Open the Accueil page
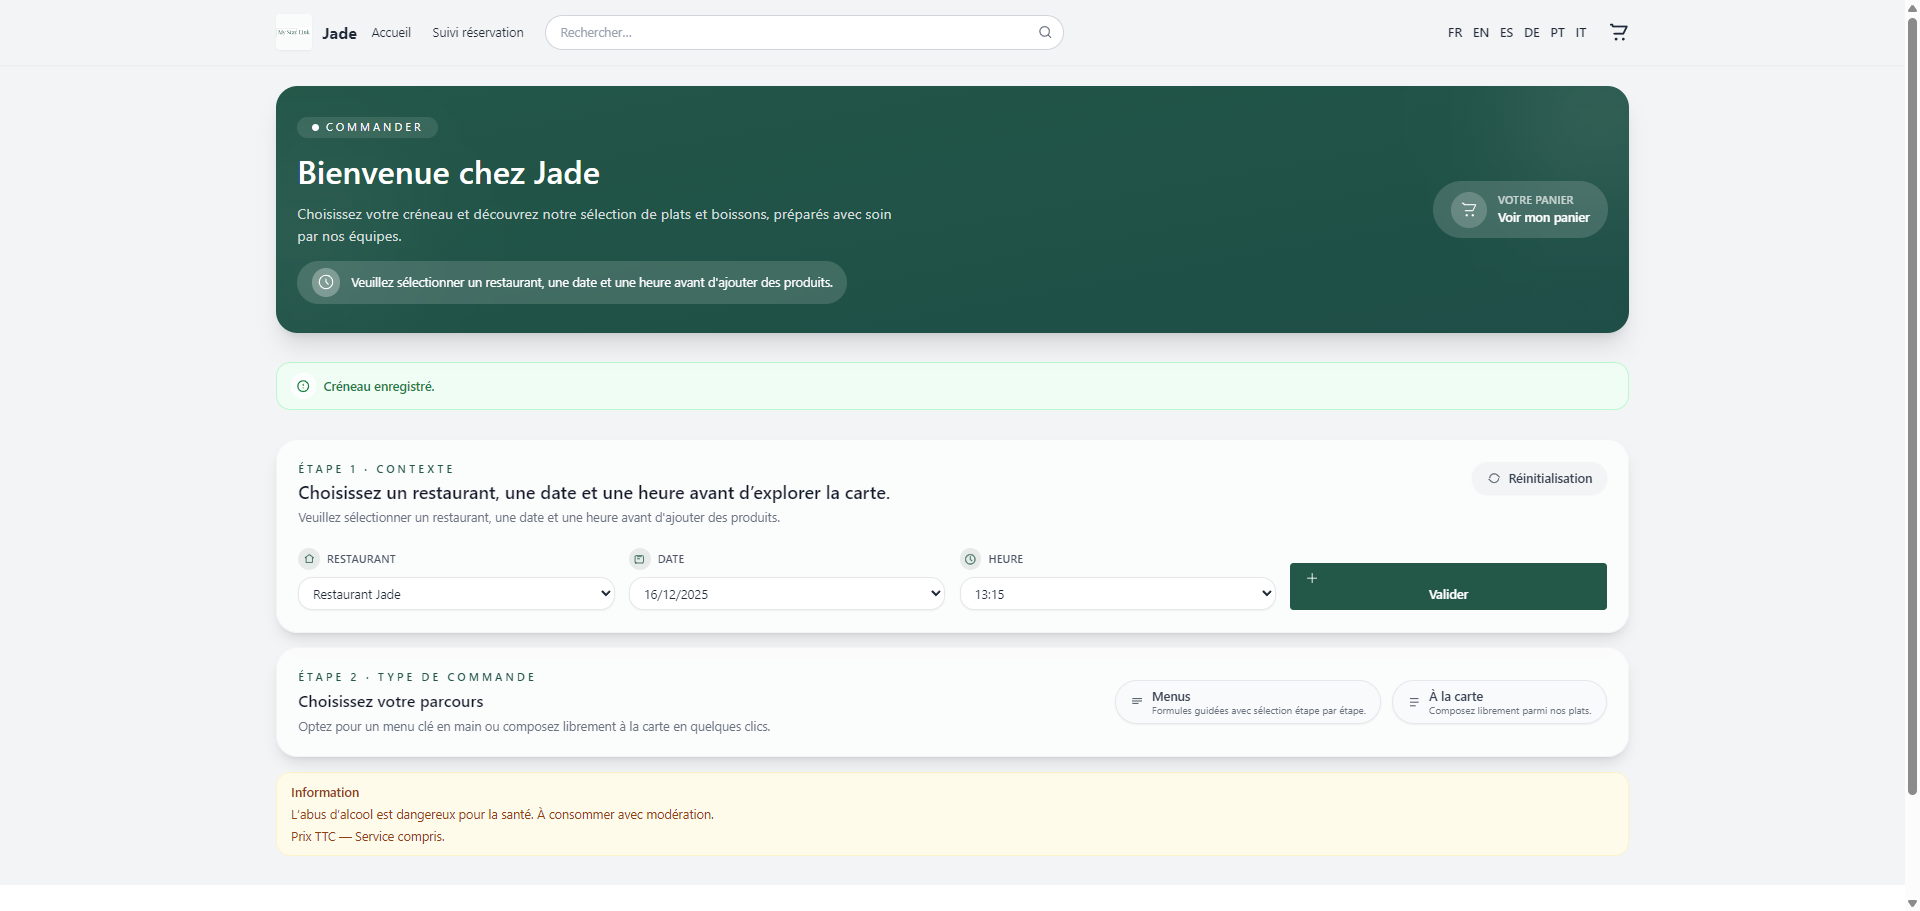The width and height of the screenshot is (1920, 911). pyautogui.click(x=391, y=32)
